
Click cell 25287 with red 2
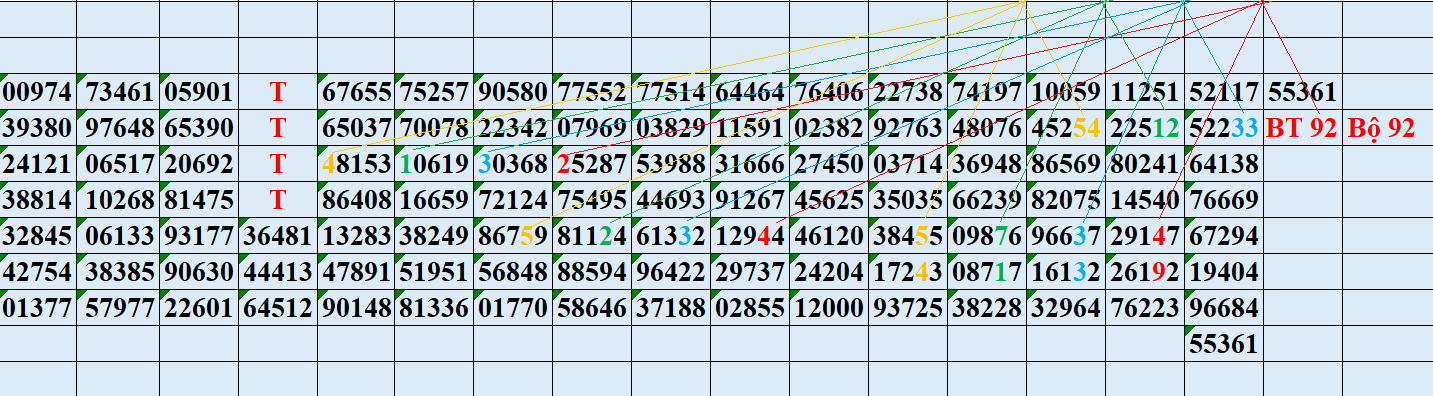point(592,164)
